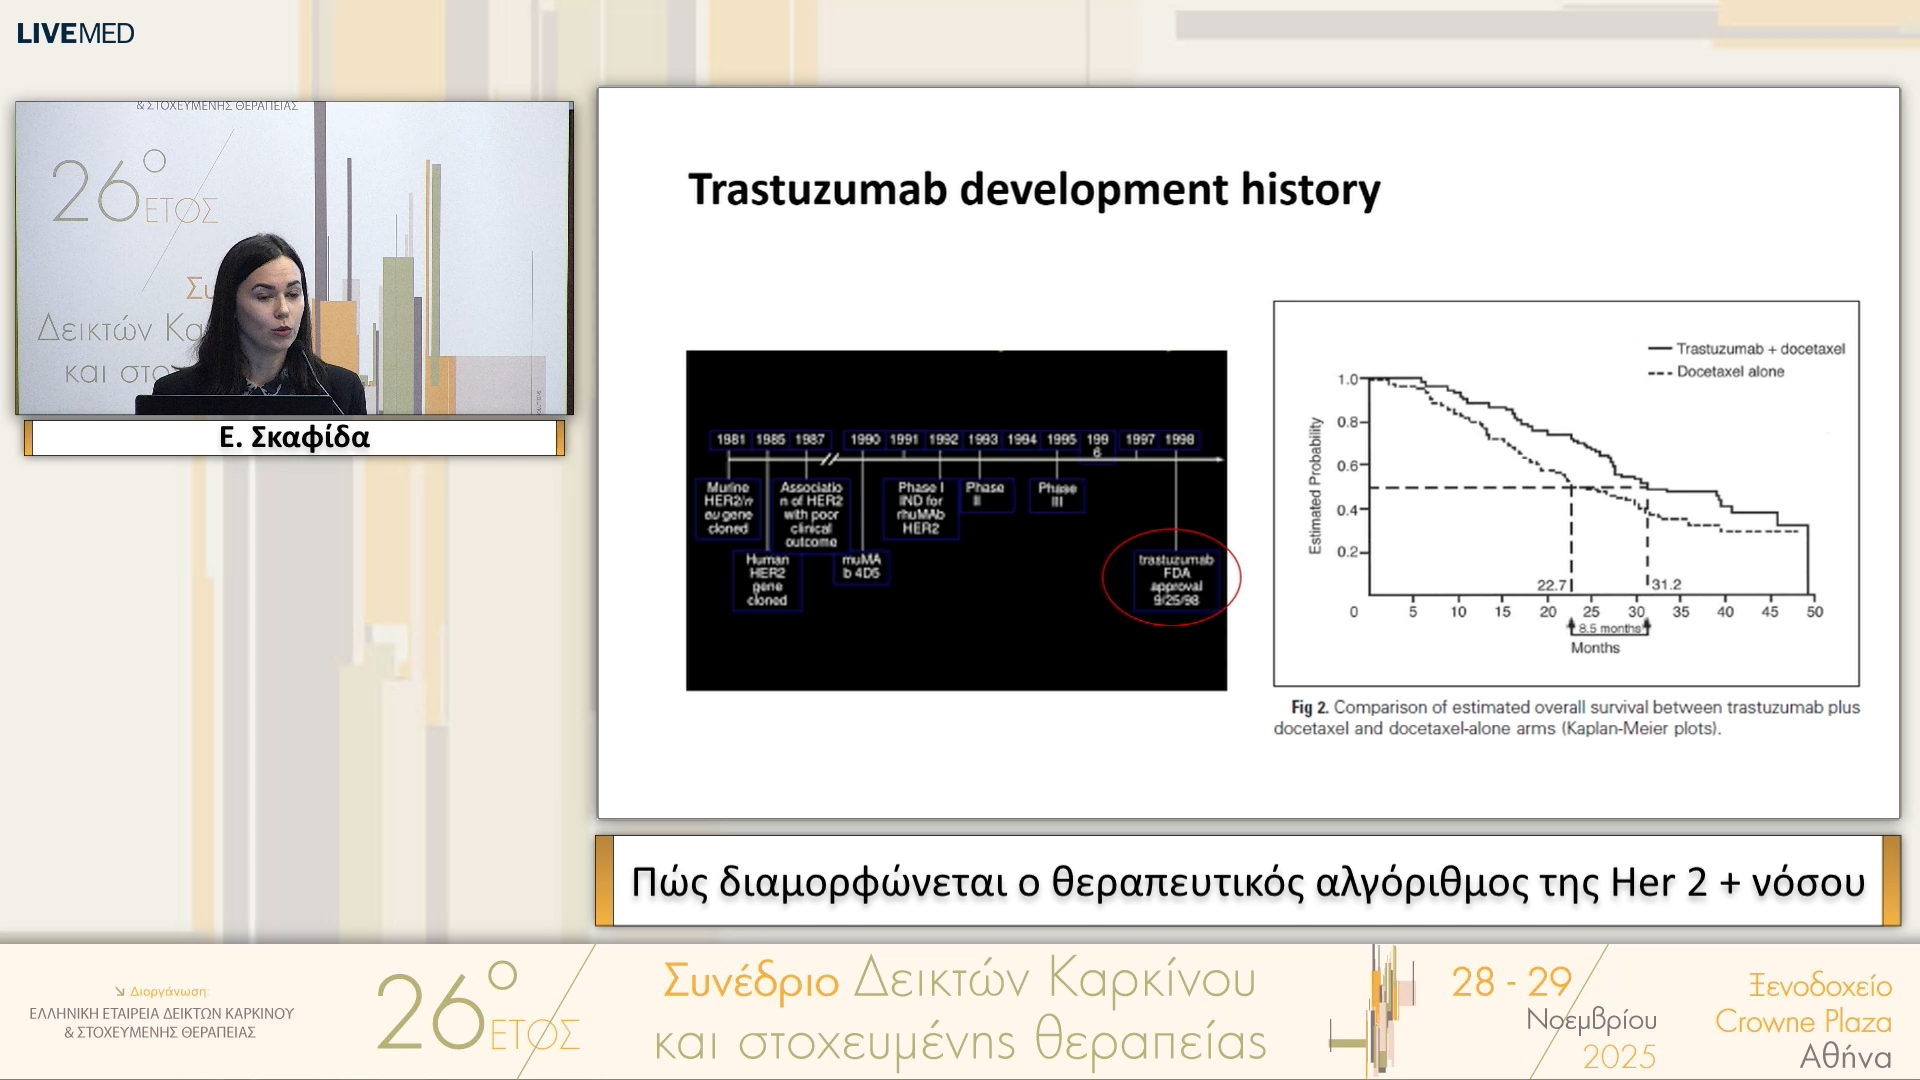The width and height of the screenshot is (1920, 1080).
Task: Click the Trastuzumab development history title
Action: (x=1034, y=190)
